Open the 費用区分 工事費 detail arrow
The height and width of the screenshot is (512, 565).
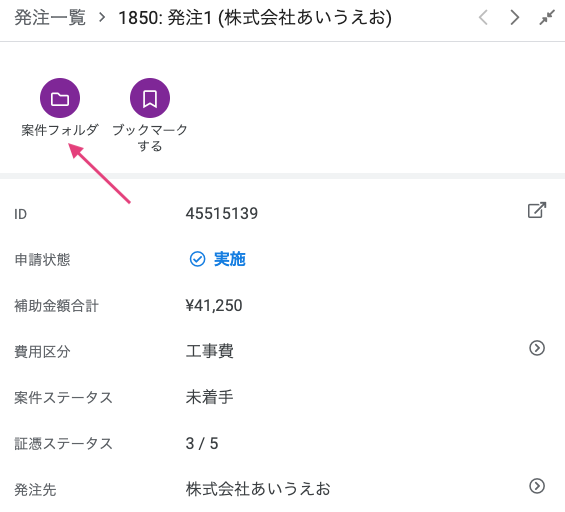tap(537, 348)
